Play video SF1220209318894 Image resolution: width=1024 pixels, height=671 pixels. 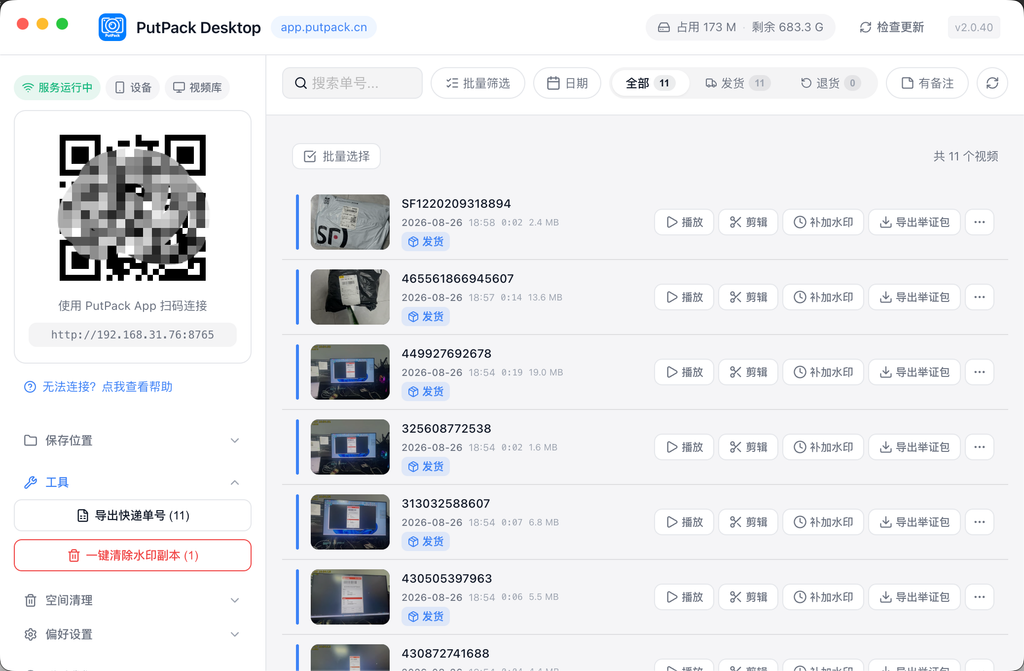pyautogui.click(x=684, y=222)
